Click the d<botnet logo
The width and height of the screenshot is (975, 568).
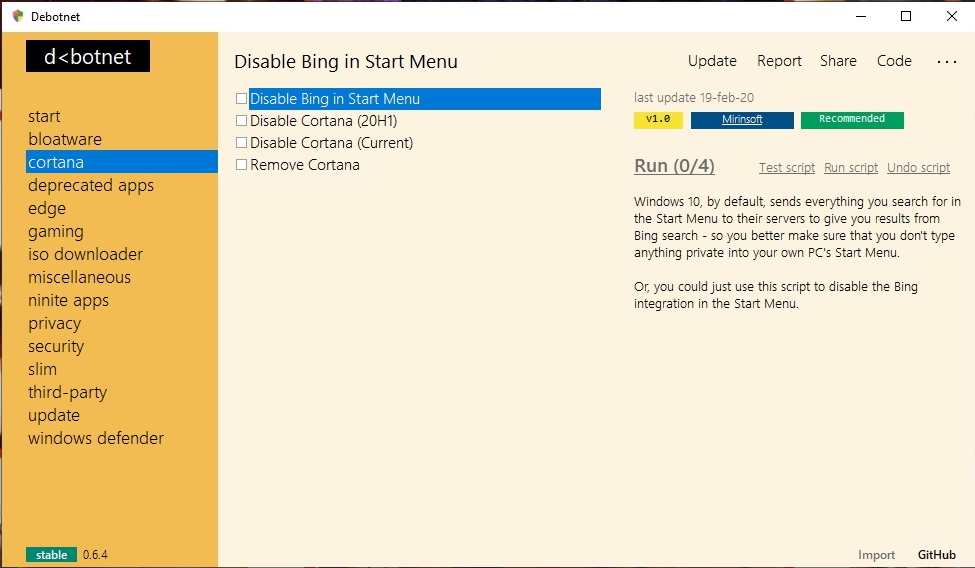point(88,56)
